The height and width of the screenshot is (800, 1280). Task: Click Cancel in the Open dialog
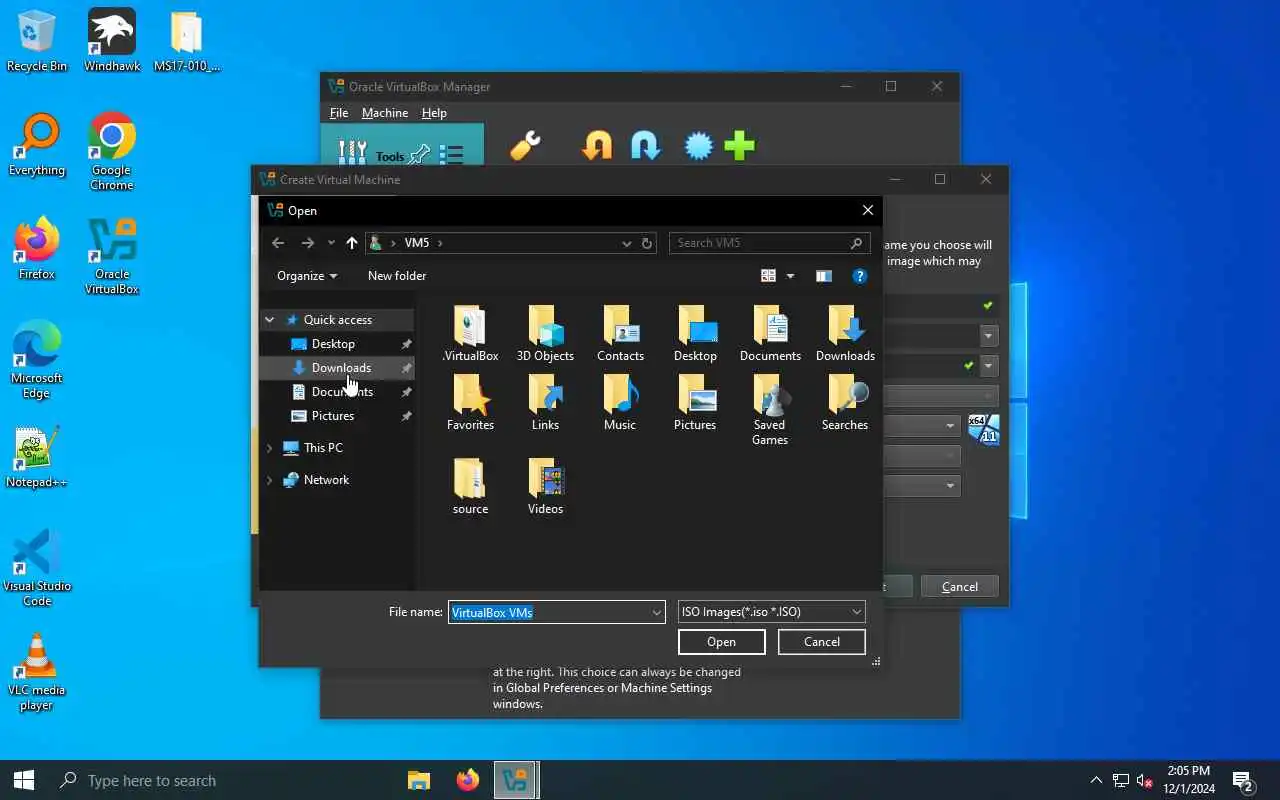tap(822, 642)
